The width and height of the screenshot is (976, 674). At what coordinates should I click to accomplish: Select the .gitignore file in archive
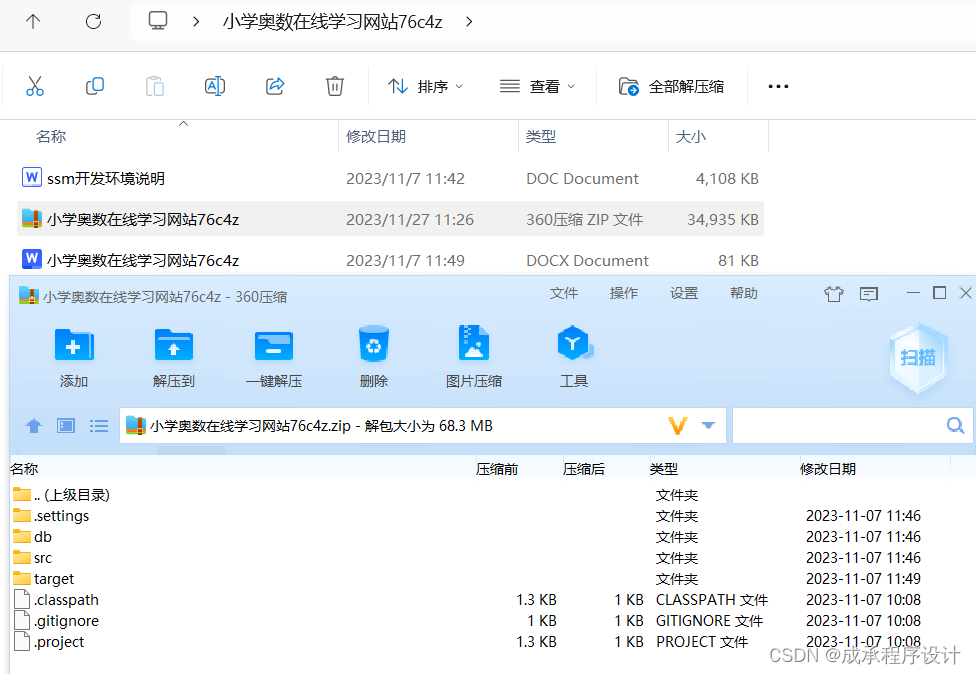click(x=56, y=621)
